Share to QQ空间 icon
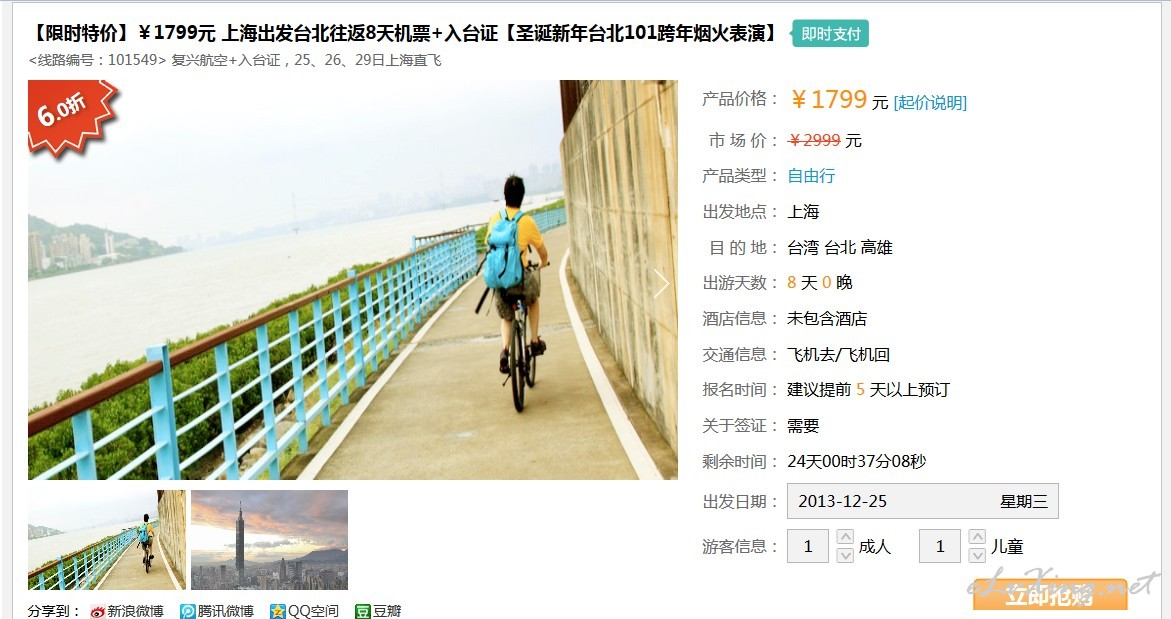 pyautogui.click(x=278, y=612)
